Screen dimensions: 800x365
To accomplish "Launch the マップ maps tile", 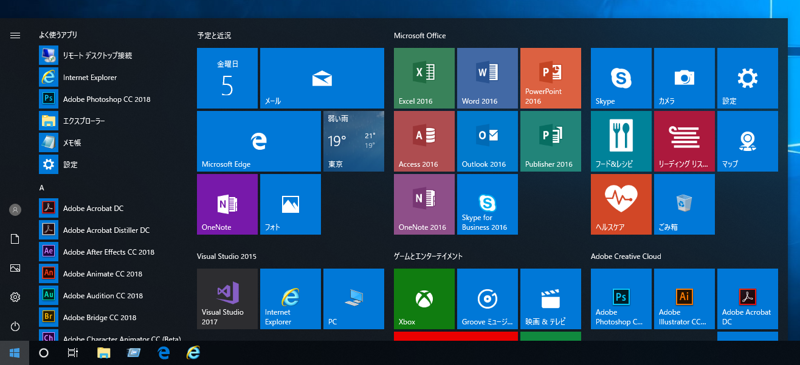I will 747,141.
